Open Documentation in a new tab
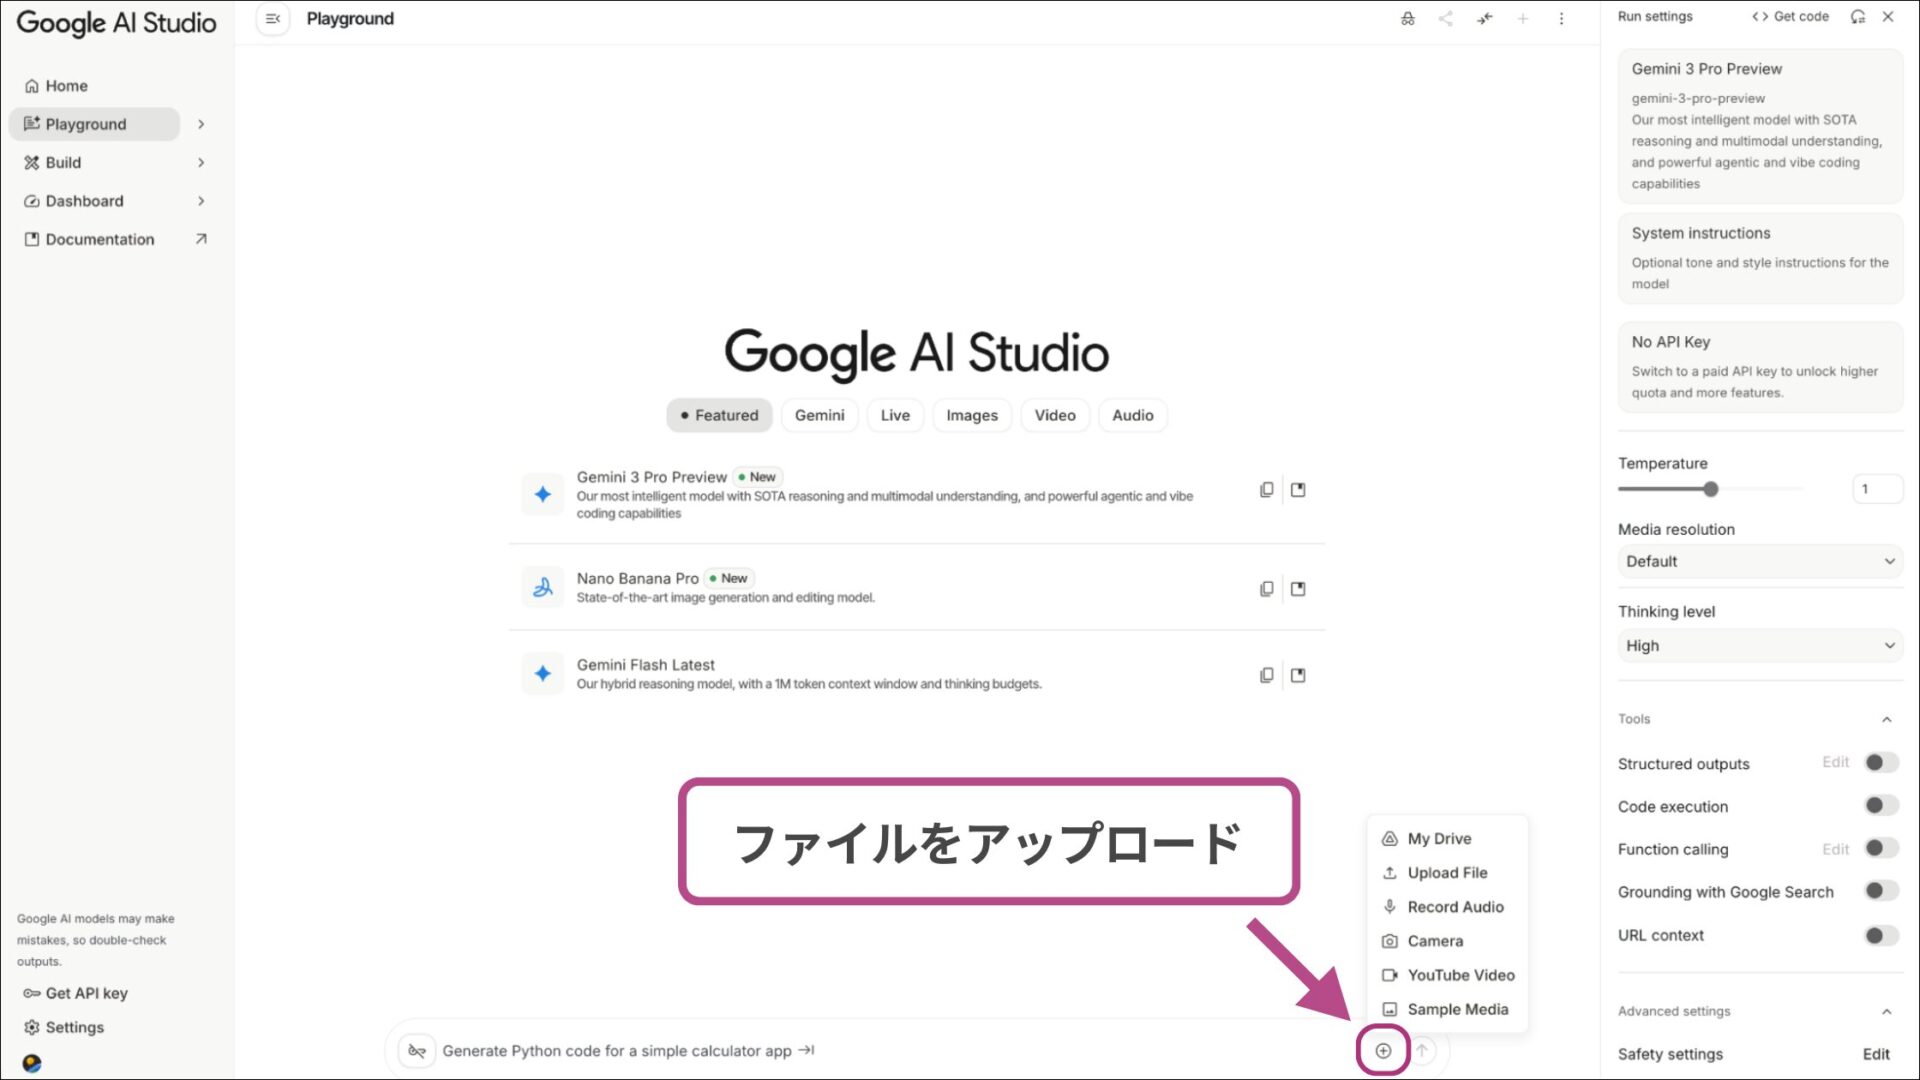The width and height of the screenshot is (1920, 1080). tap(99, 239)
